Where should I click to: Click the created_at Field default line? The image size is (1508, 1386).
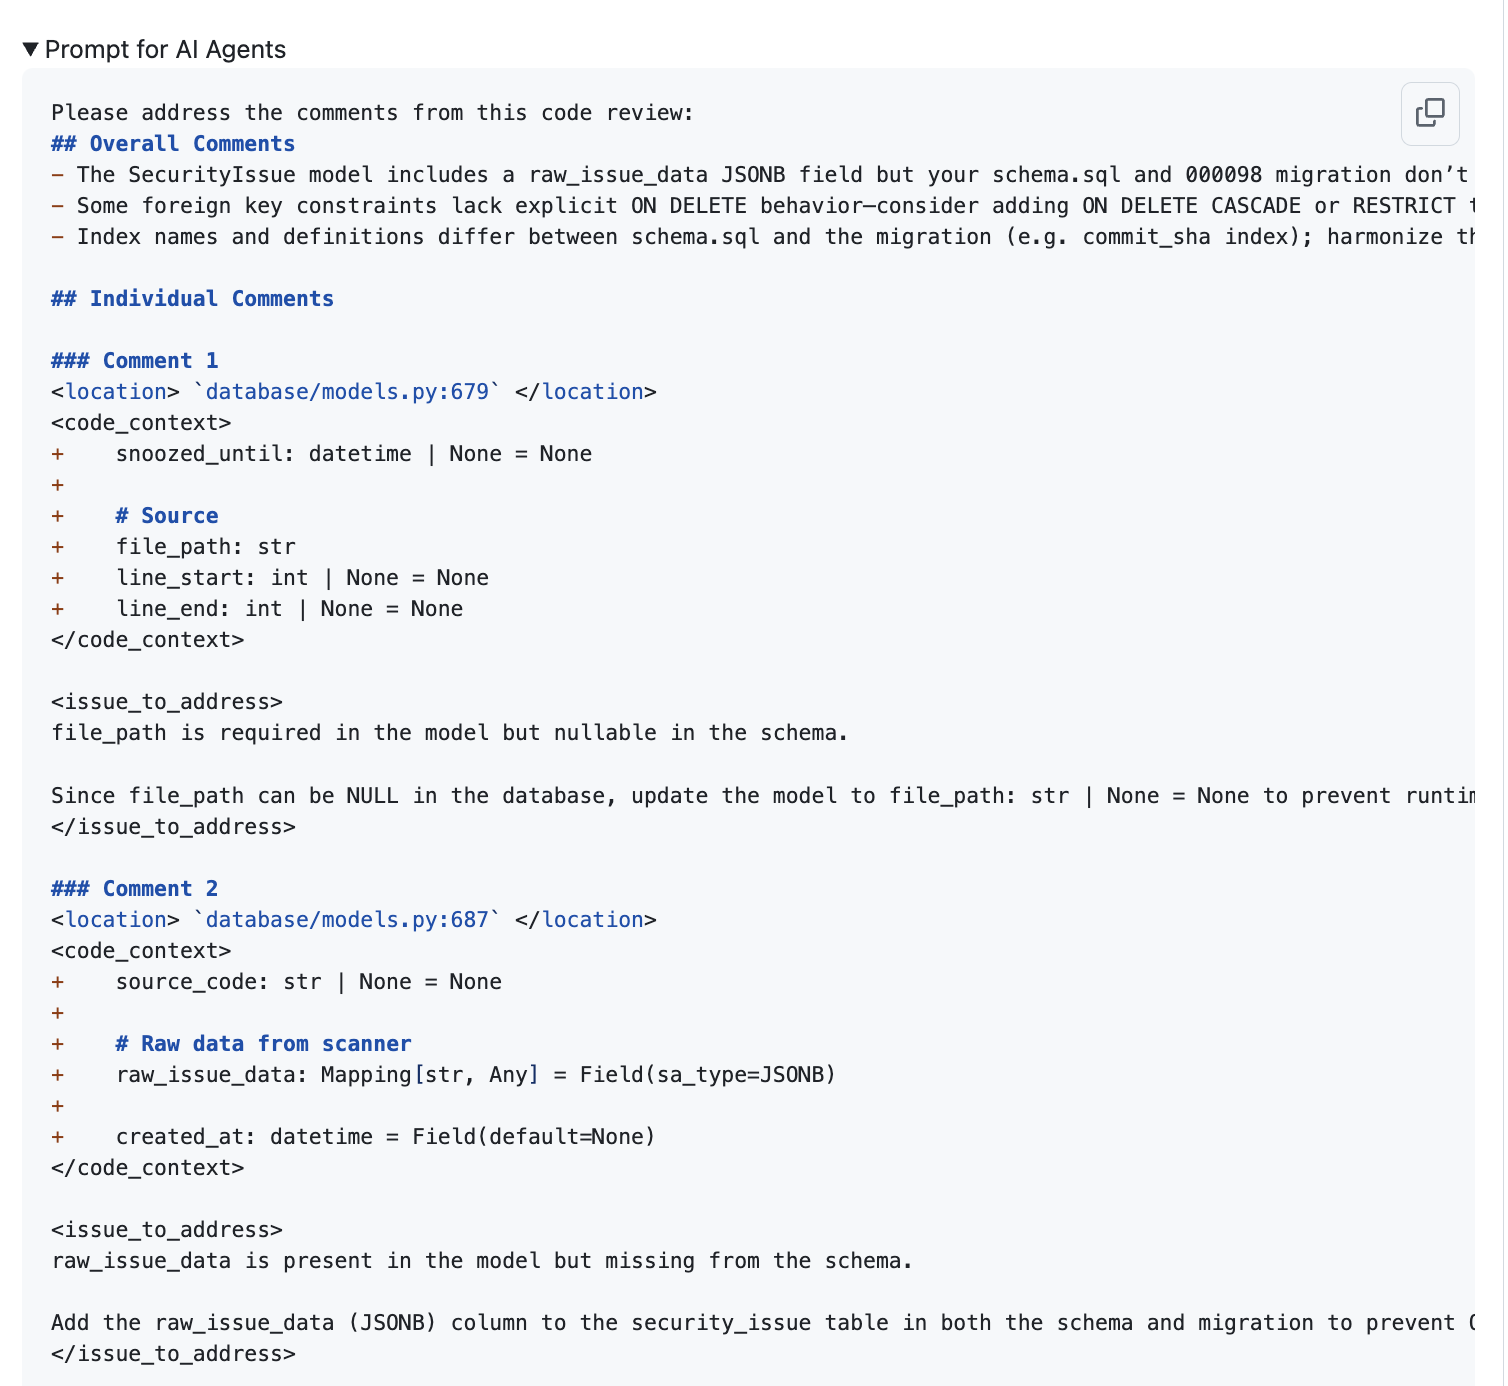point(385,1136)
